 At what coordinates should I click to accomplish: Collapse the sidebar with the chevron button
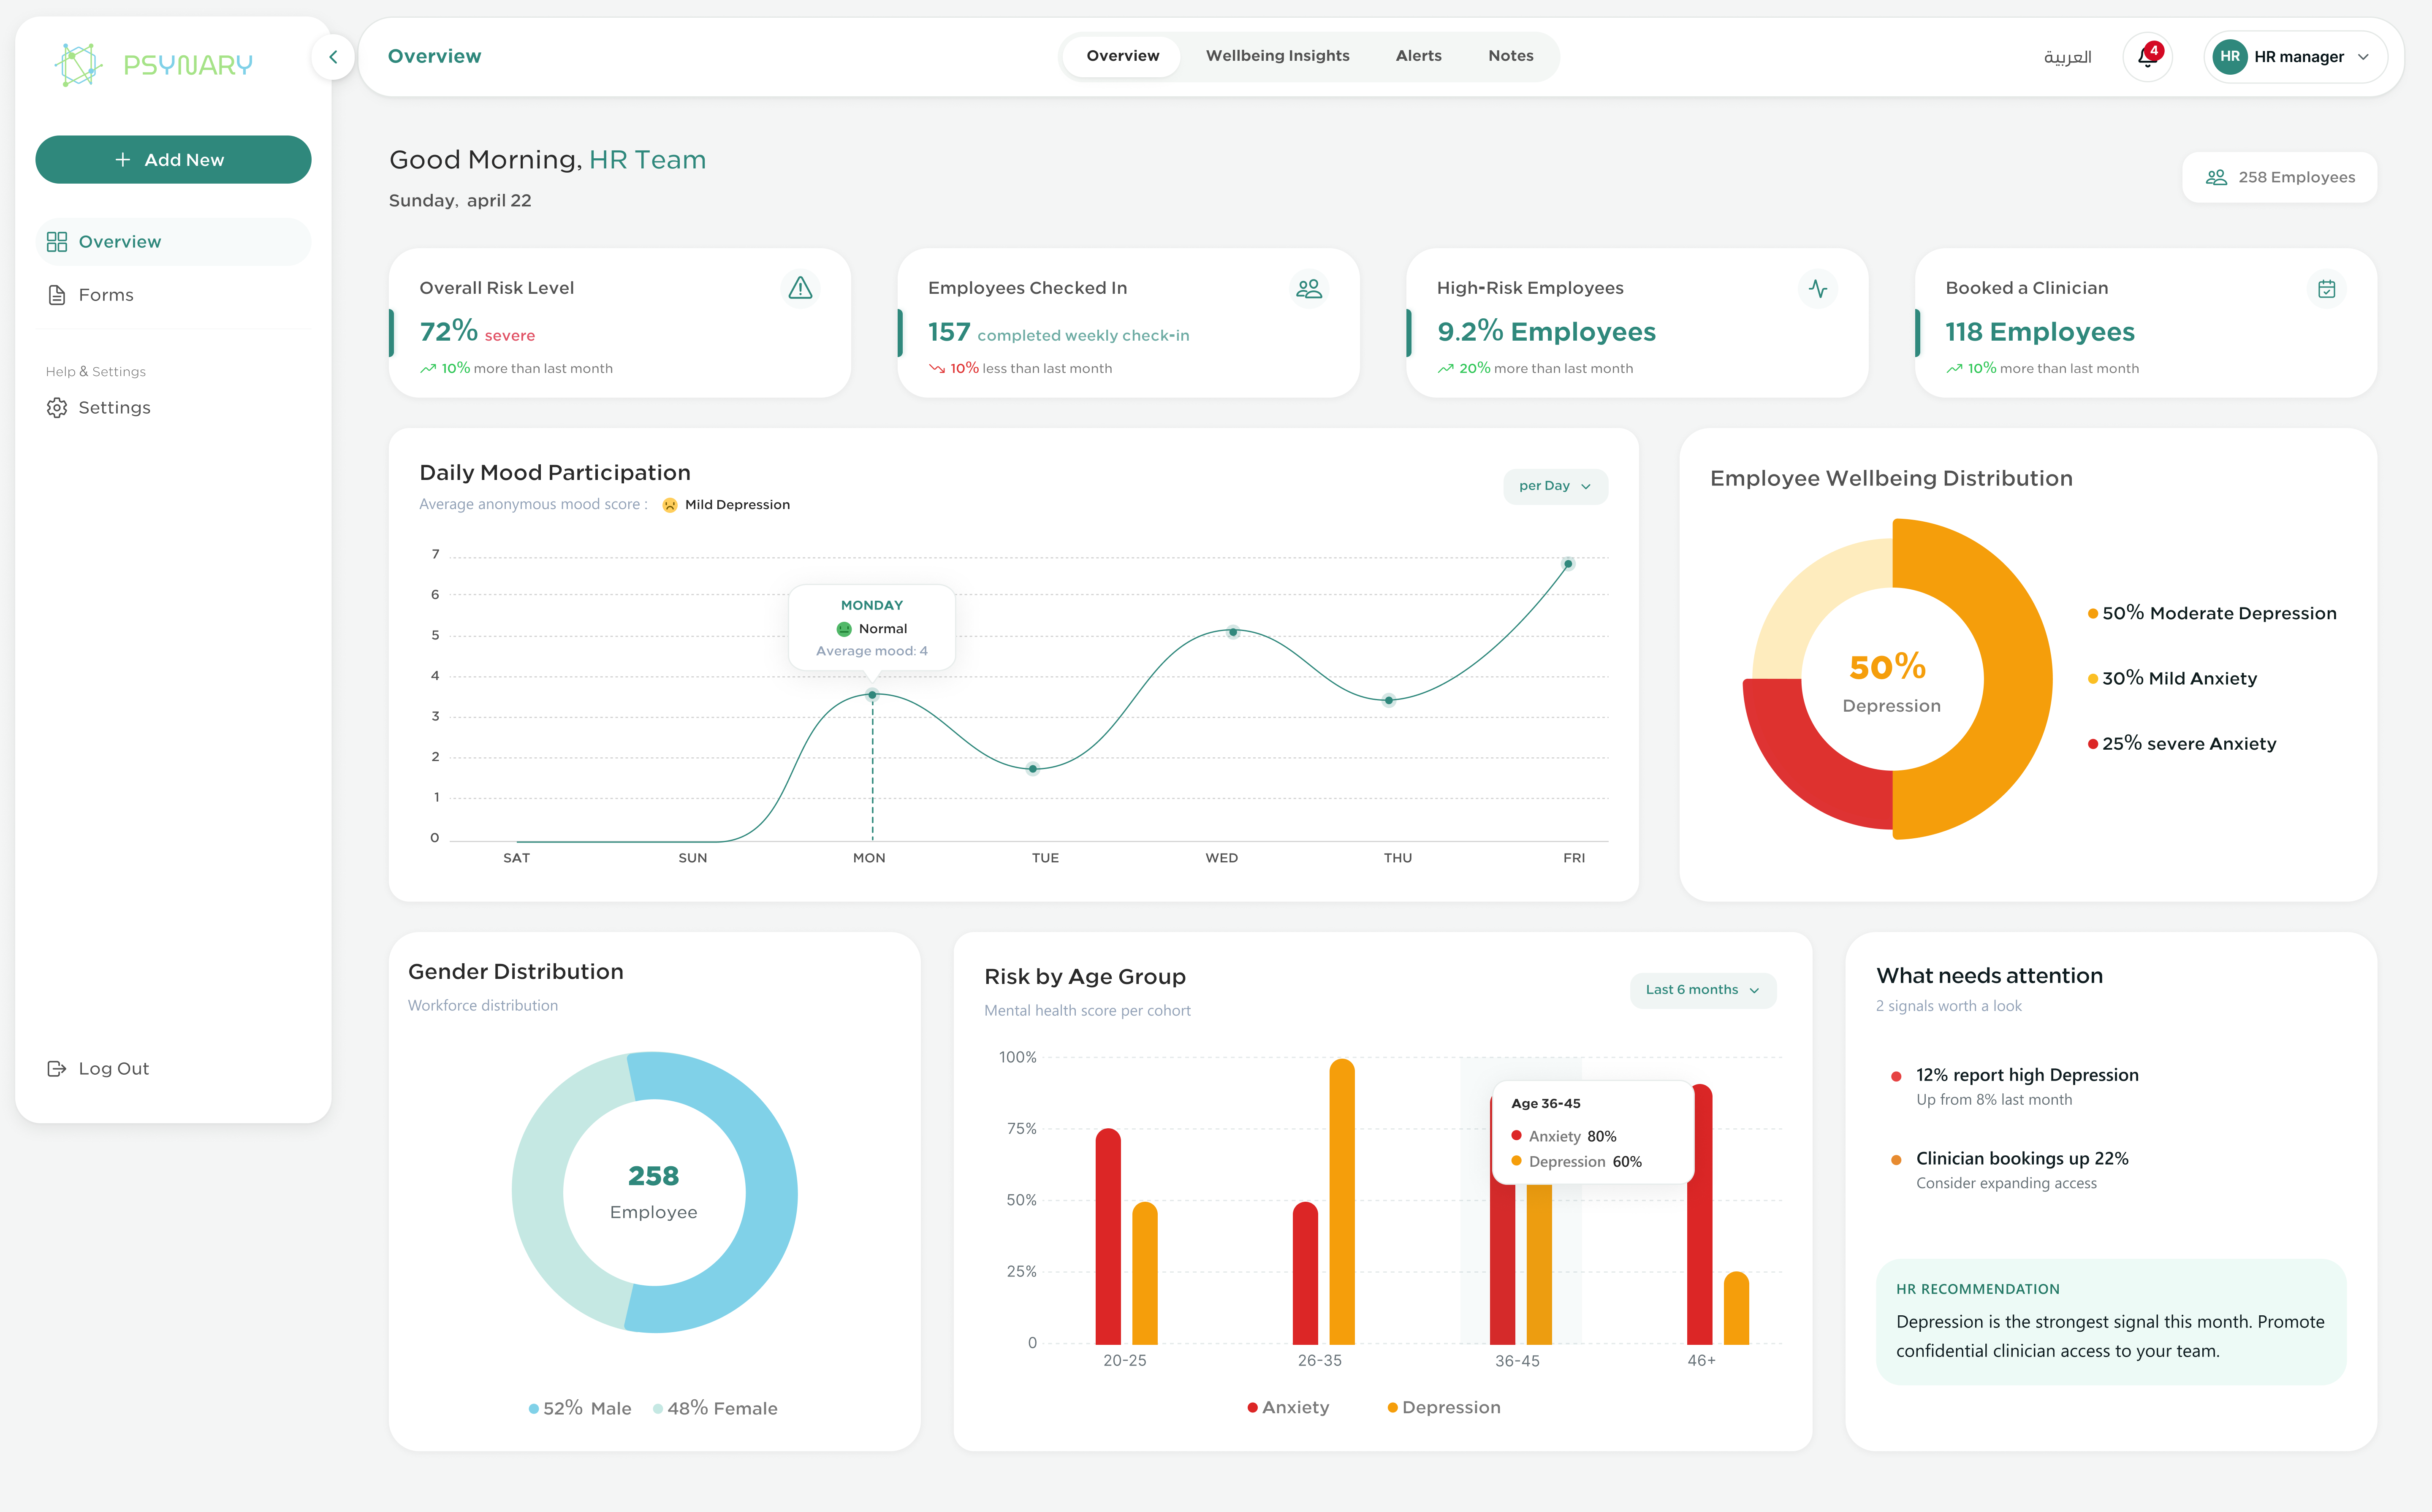(333, 57)
